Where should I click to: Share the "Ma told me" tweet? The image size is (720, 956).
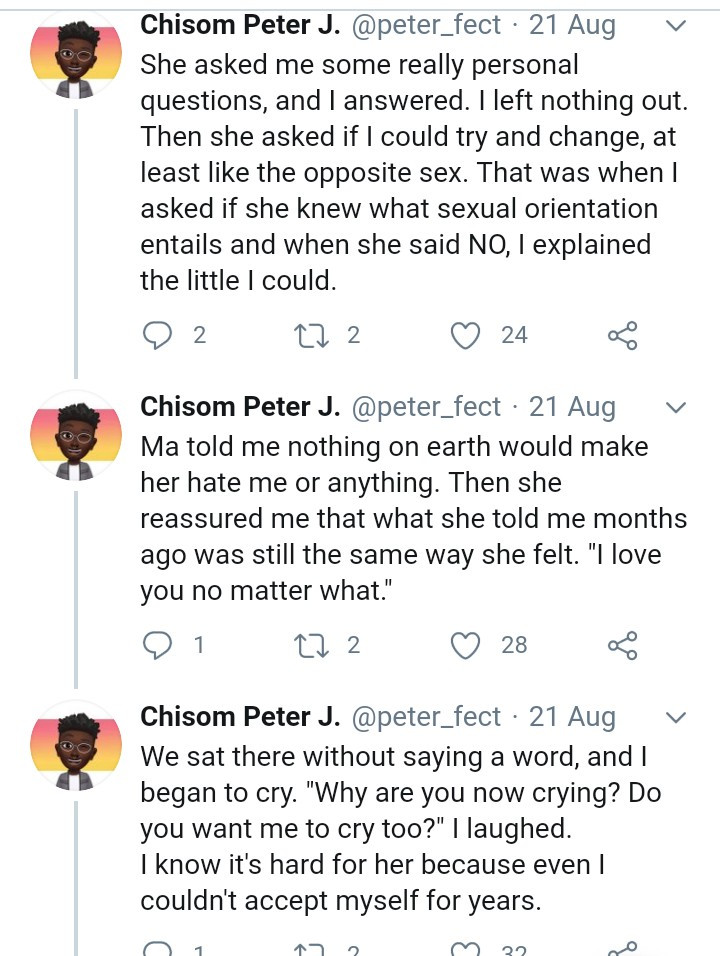pos(622,645)
